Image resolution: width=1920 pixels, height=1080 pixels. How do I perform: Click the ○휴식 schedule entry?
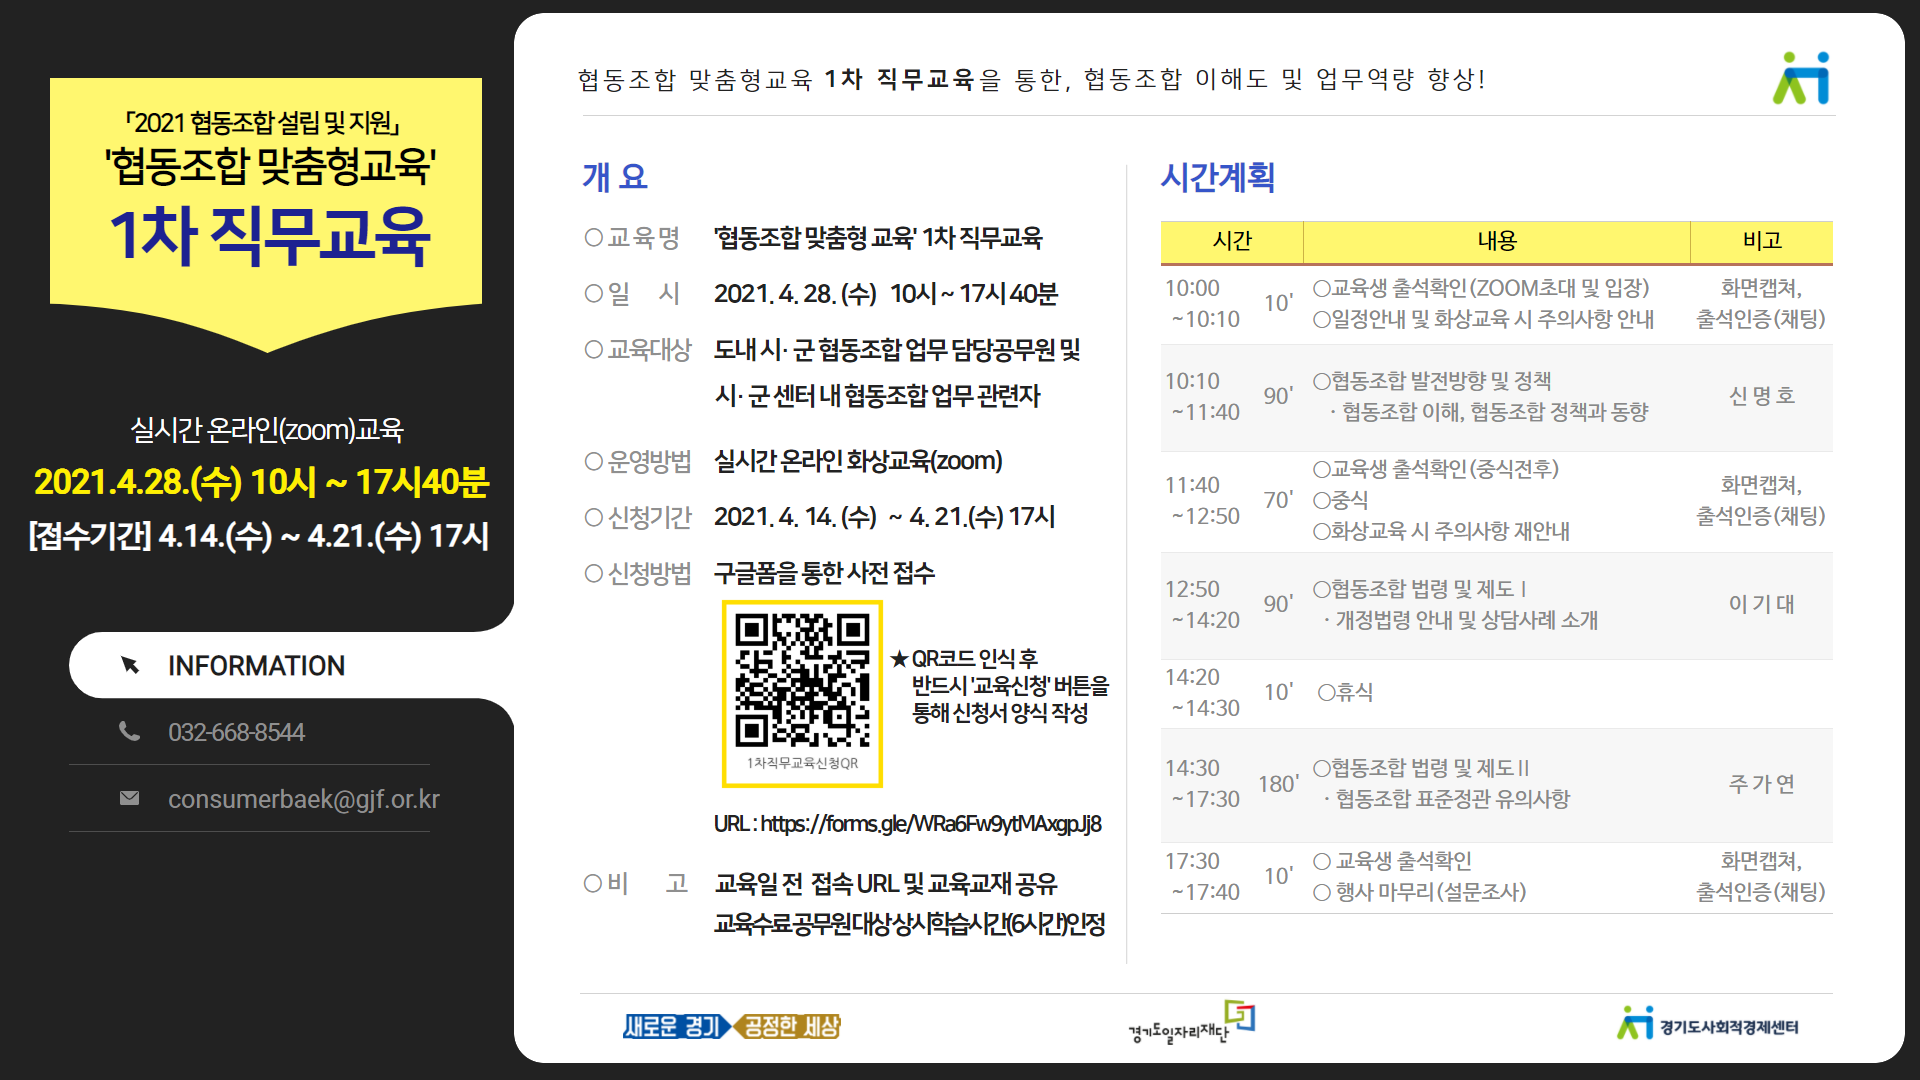coord(1345,692)
